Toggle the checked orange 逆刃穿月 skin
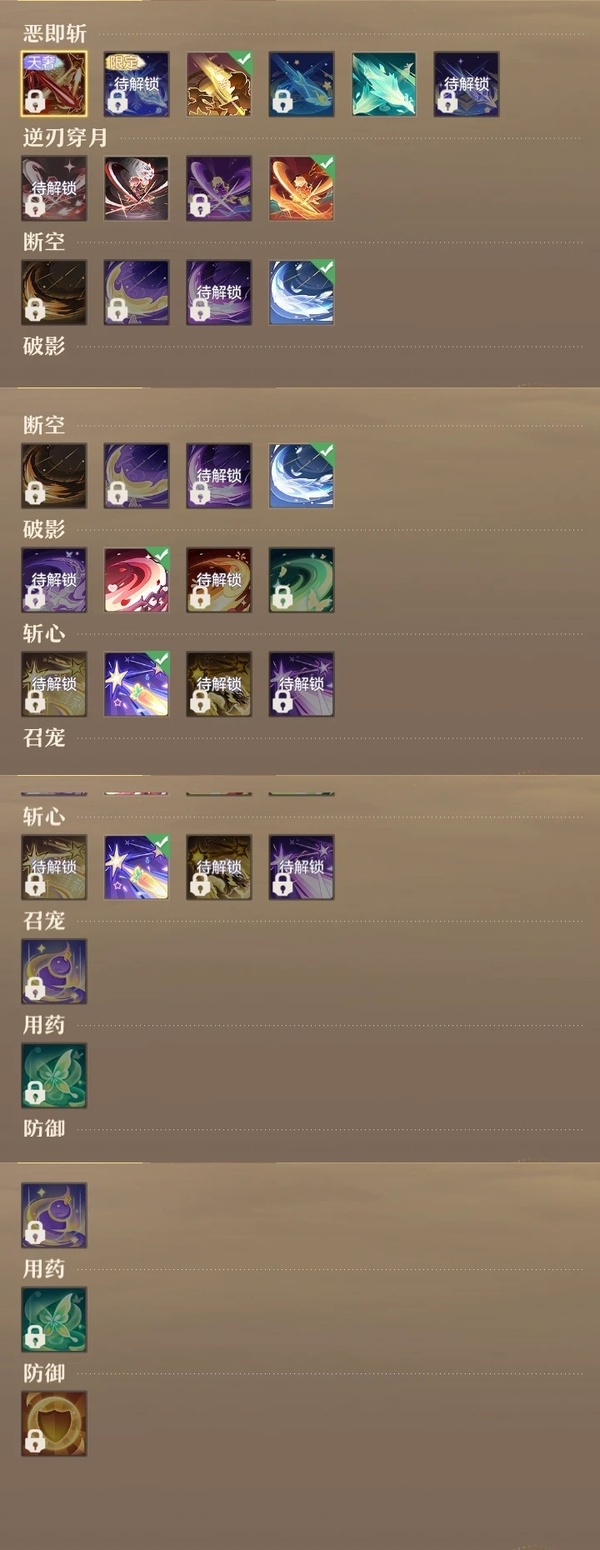Screen dimensions: 600x1550 click(x=301, y=188)
